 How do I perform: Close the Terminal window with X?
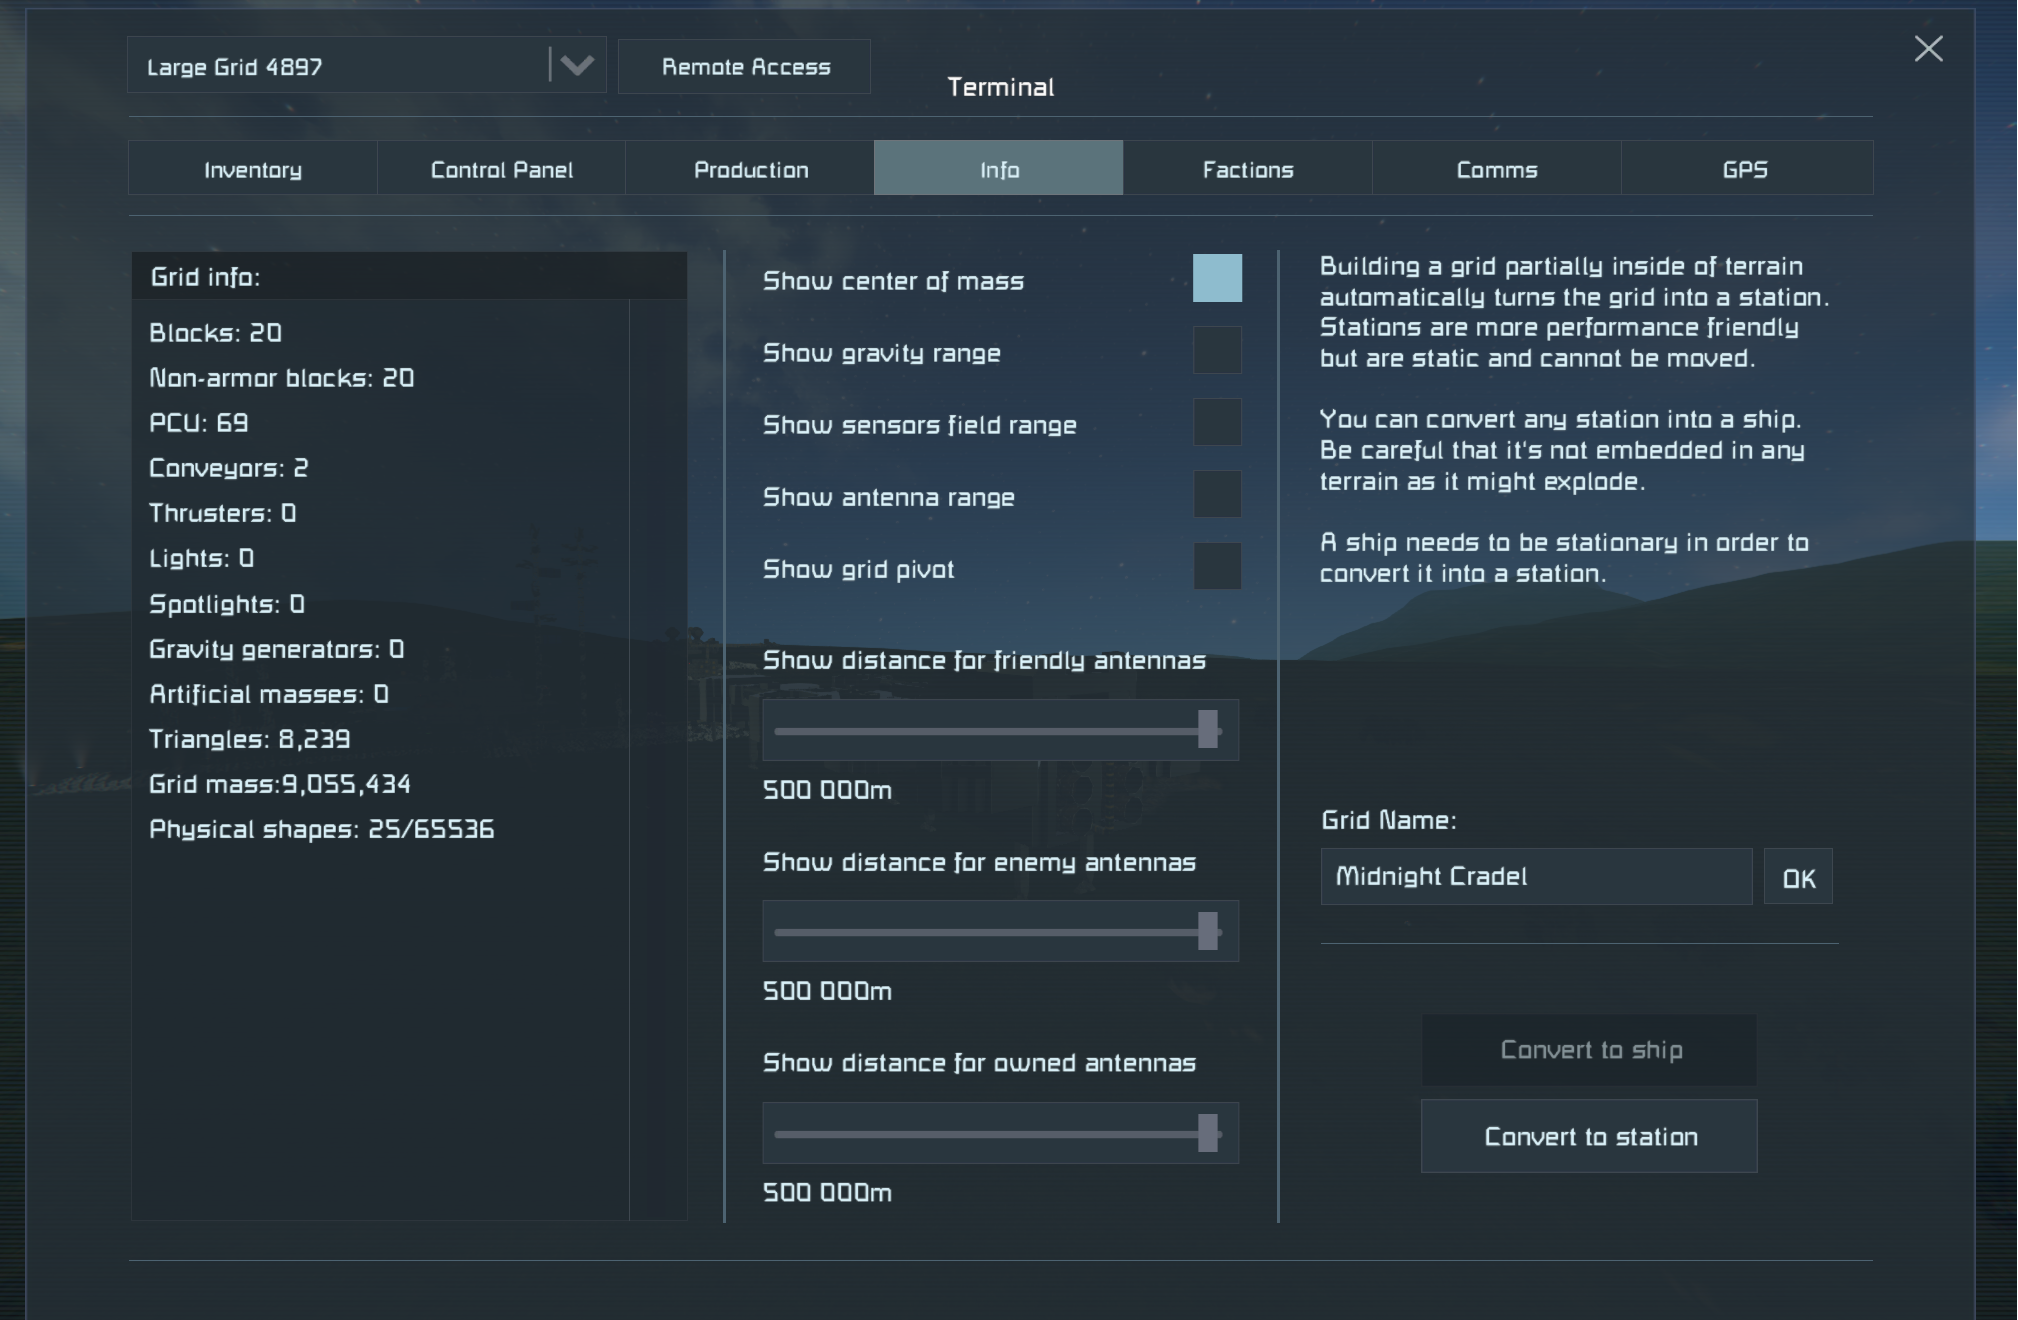1928,49
